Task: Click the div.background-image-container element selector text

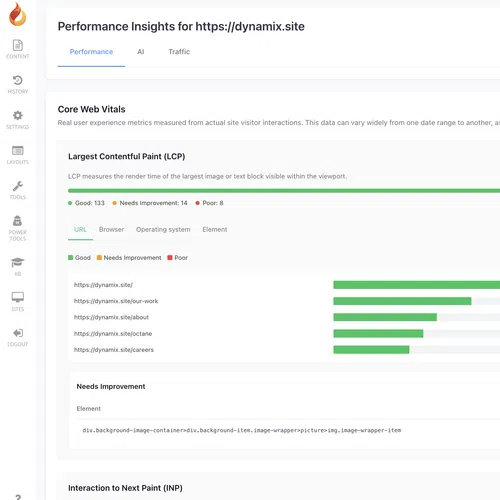Action: coord(242,430)
